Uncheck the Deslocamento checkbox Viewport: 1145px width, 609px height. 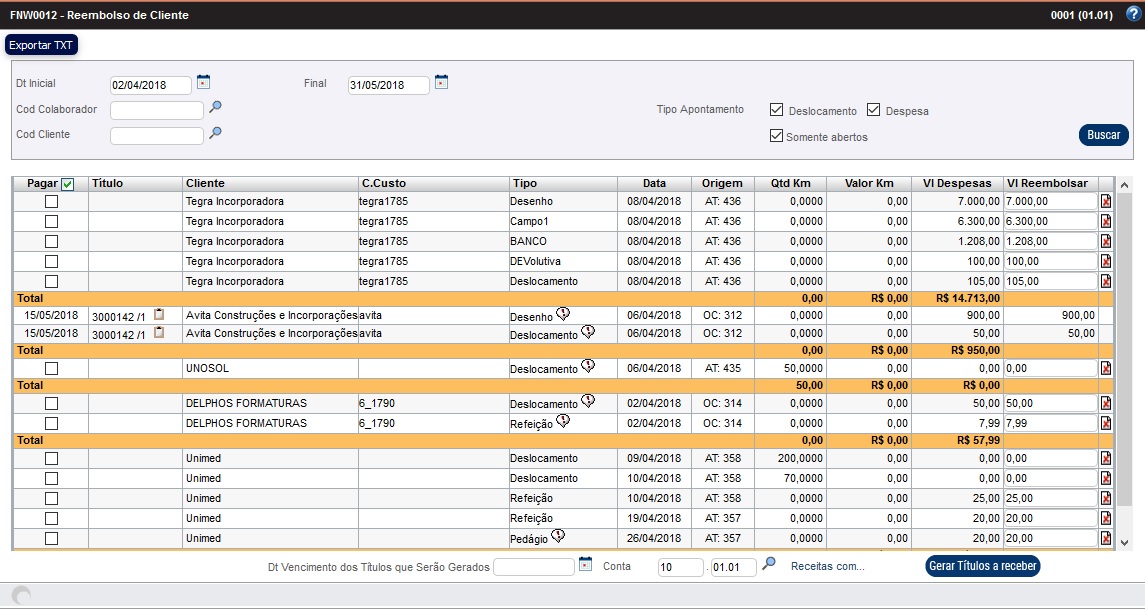coord(776,110)
